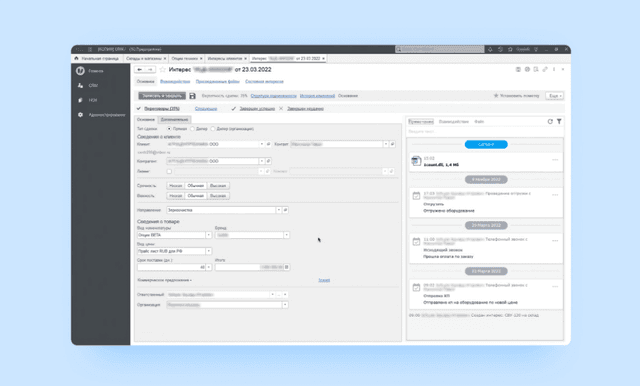The width and height of the screenshot is (640, 386).
Task: Click the report icon in form header
Action: 536,69
